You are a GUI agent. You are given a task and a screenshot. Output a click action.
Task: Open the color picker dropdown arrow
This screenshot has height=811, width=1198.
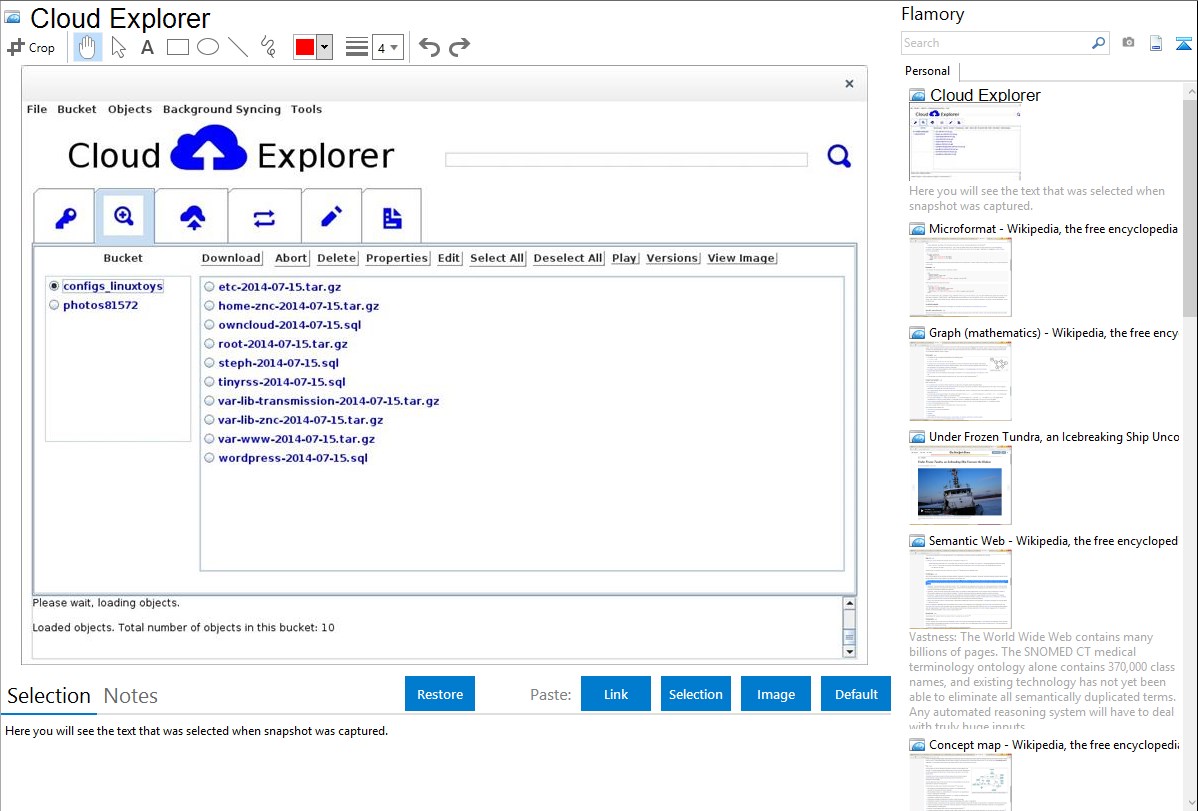click(x=324, y=47)
